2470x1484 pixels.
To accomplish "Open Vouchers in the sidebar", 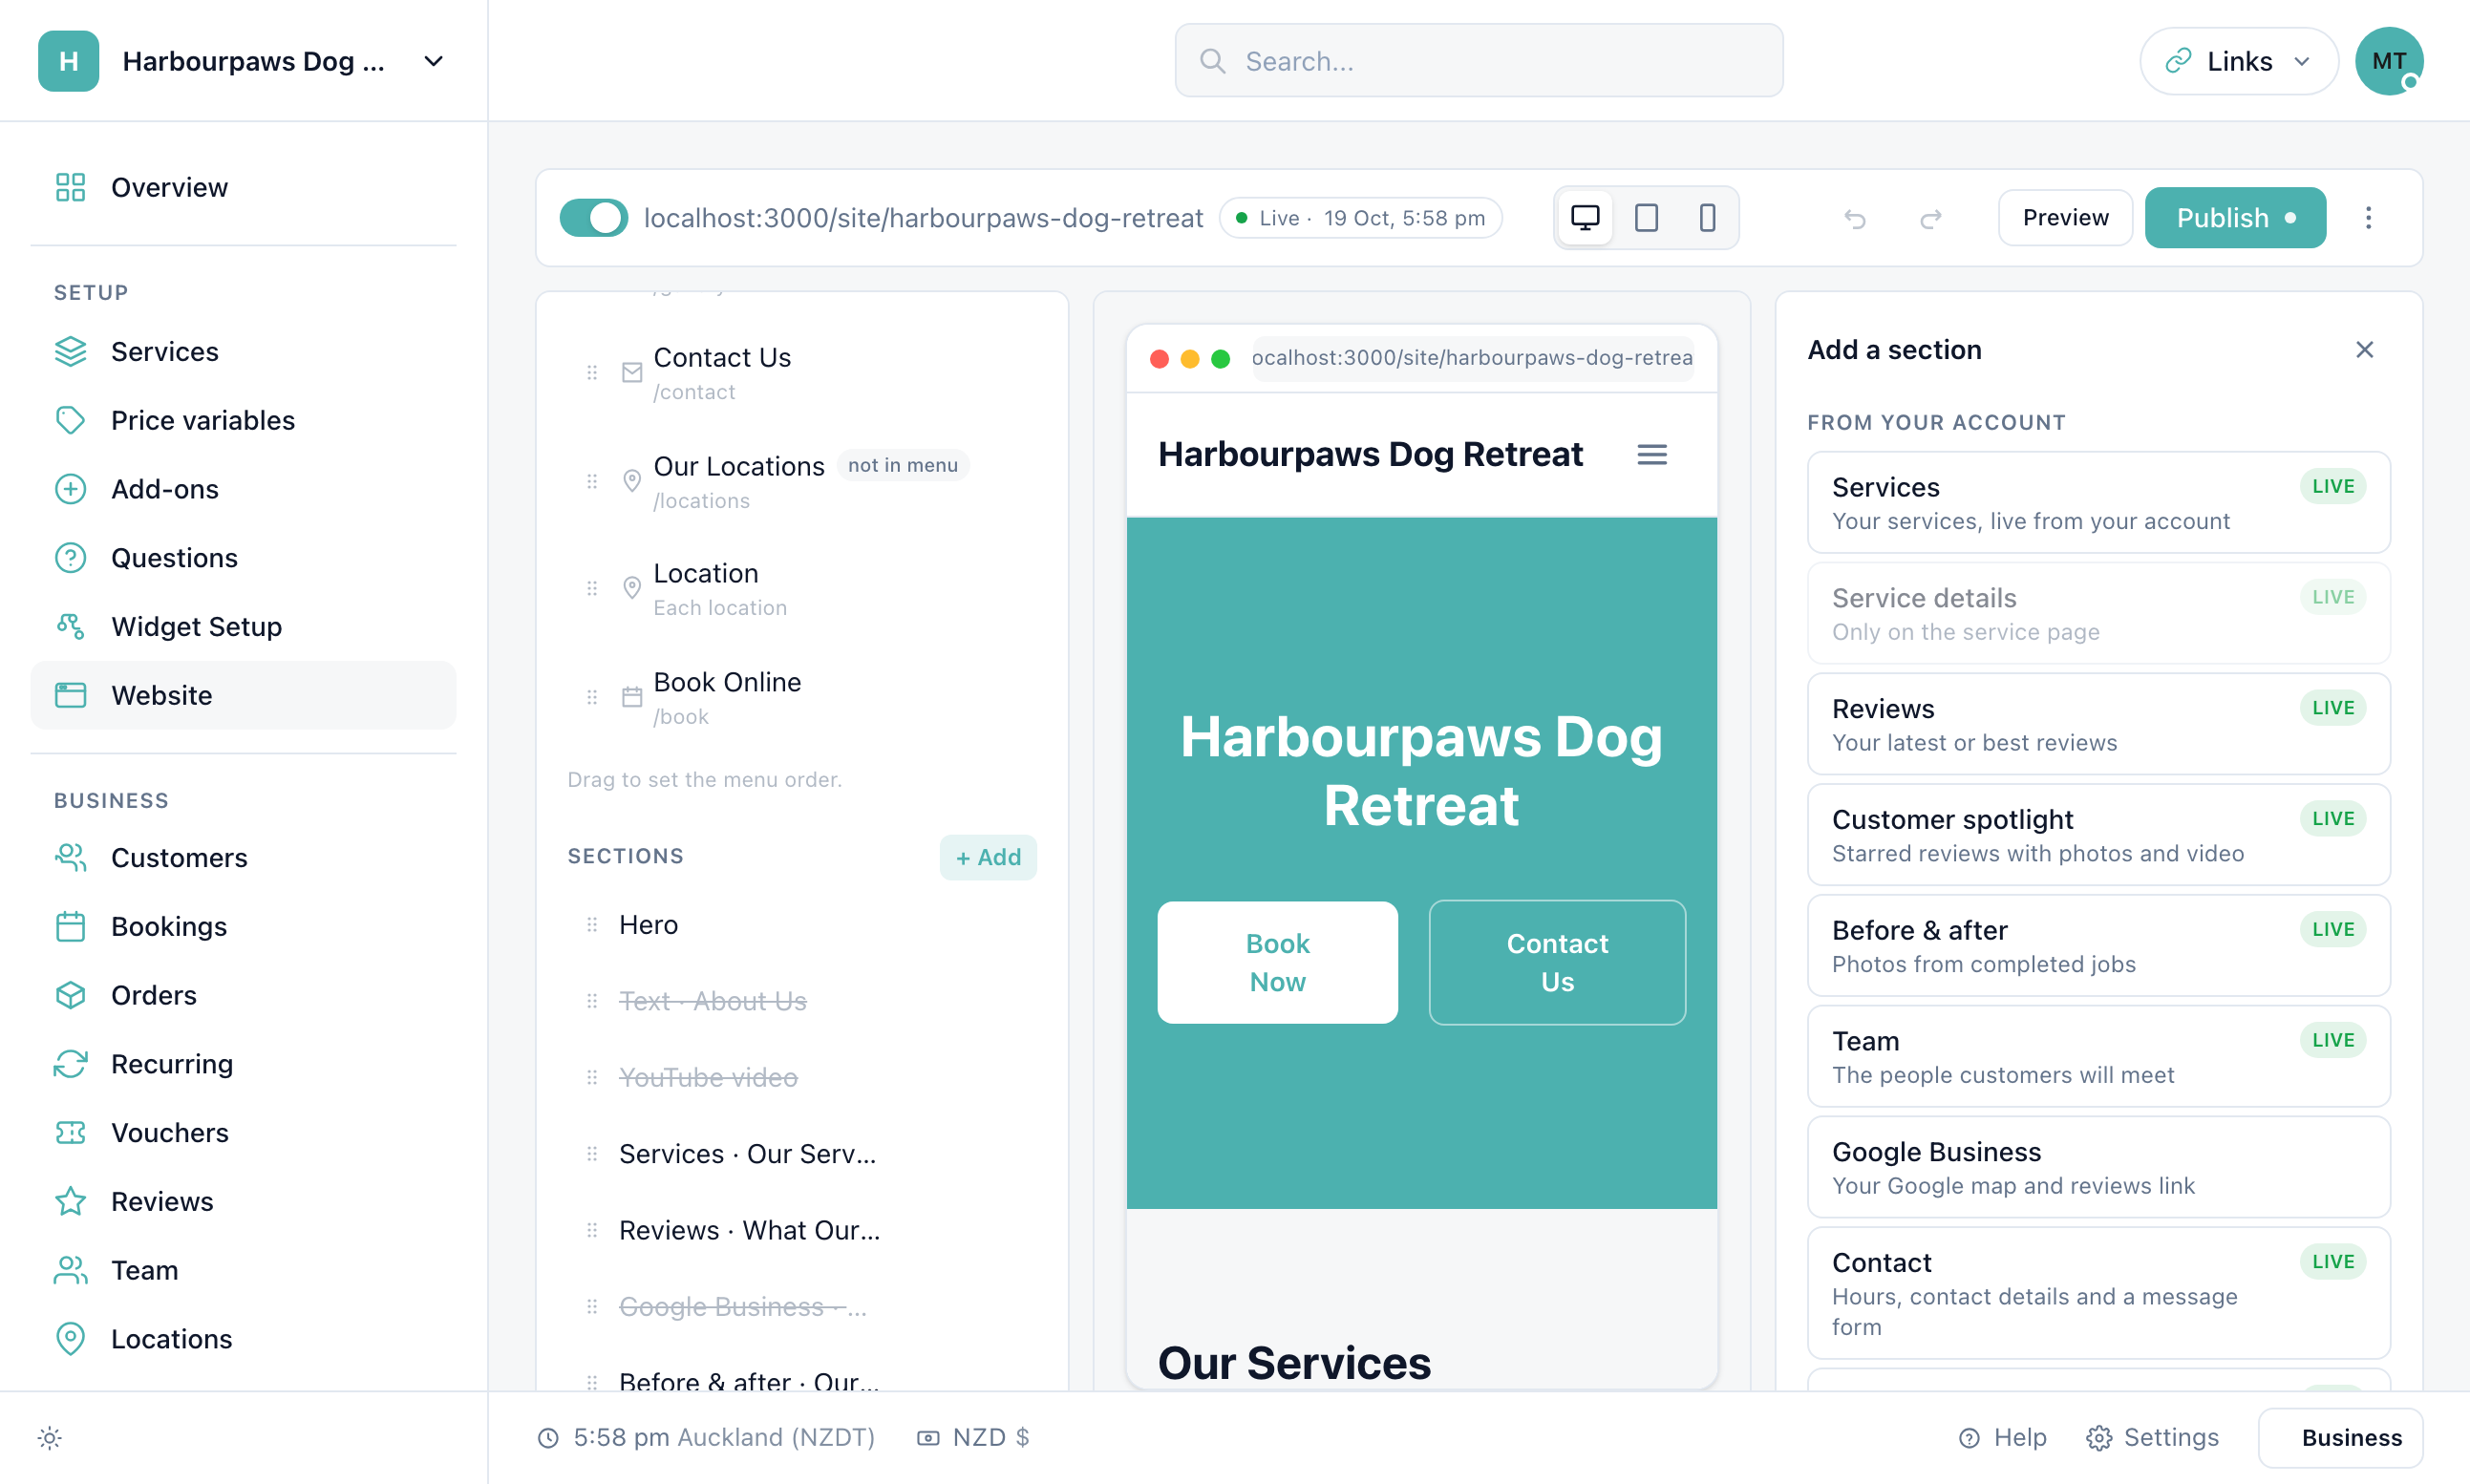I will coord(243,1133).
